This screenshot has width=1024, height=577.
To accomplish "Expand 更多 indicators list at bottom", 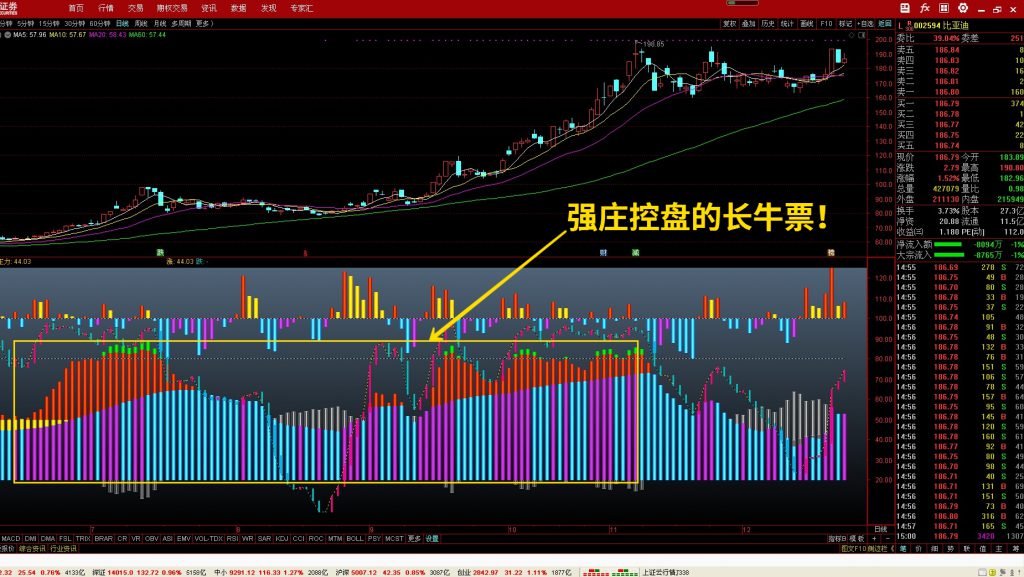I will 414,538.
